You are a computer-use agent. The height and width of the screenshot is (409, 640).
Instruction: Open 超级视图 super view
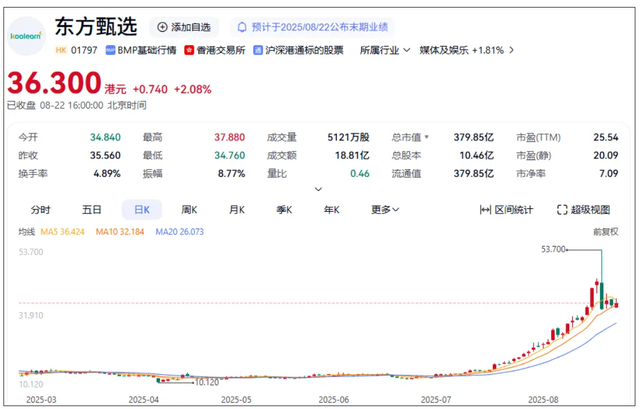click(x=584, y=210)
